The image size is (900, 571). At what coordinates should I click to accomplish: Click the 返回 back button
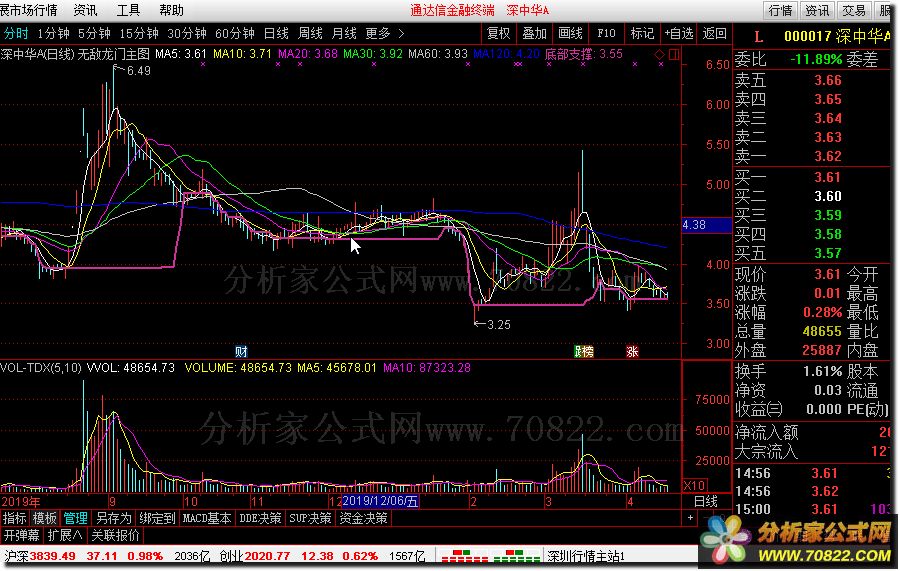(715, 34)
